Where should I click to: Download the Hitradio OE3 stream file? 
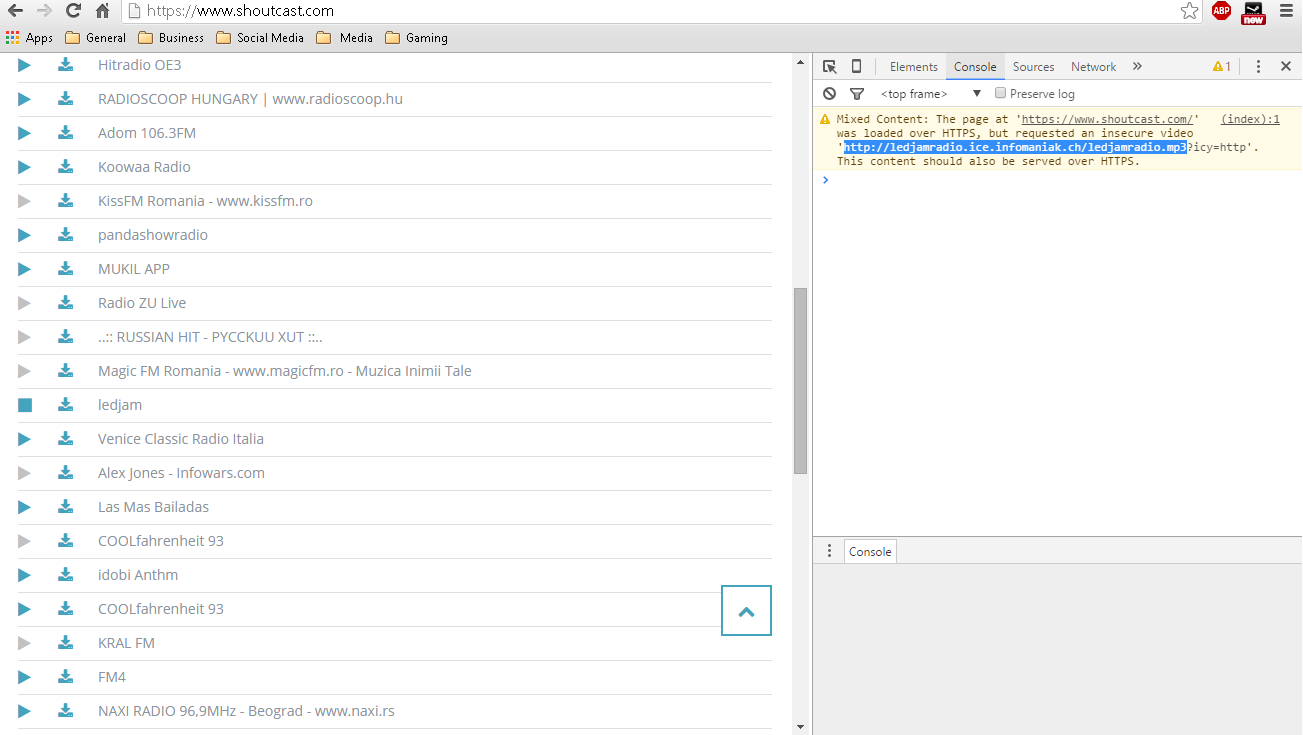click(65, 65)
